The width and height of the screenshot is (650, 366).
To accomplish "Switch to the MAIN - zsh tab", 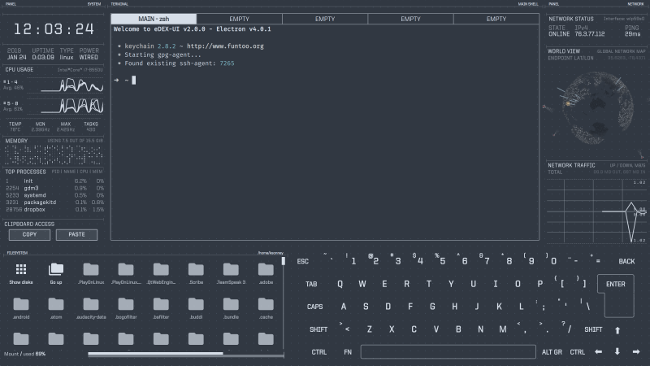I will pos(154,19).
